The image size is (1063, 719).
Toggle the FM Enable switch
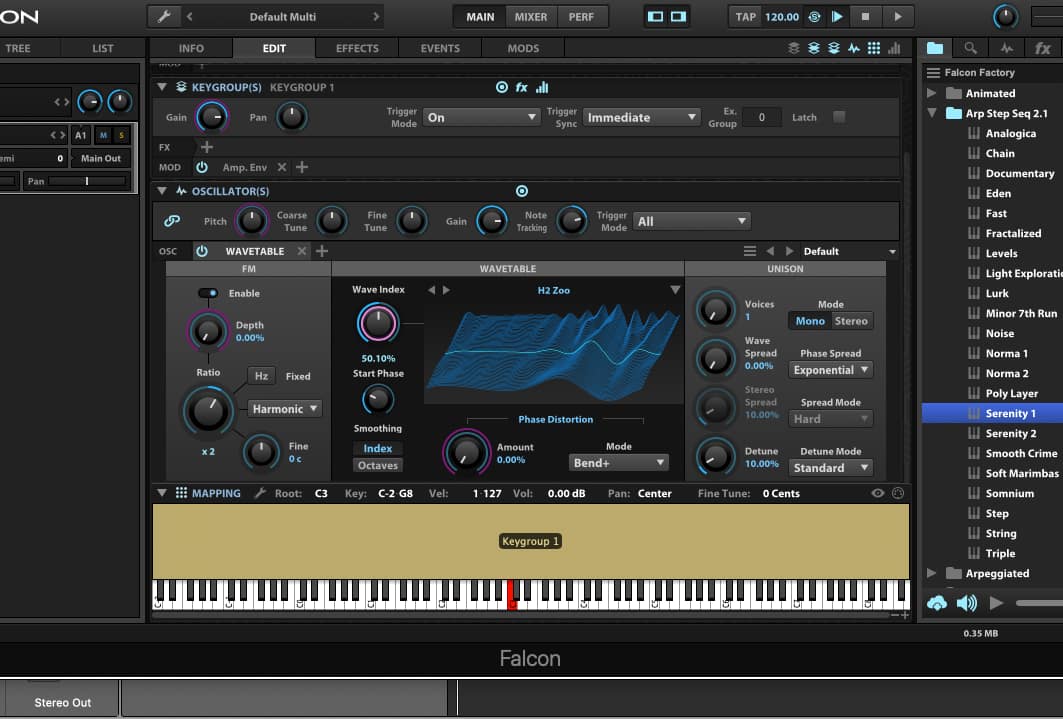(x=208, y=293)
